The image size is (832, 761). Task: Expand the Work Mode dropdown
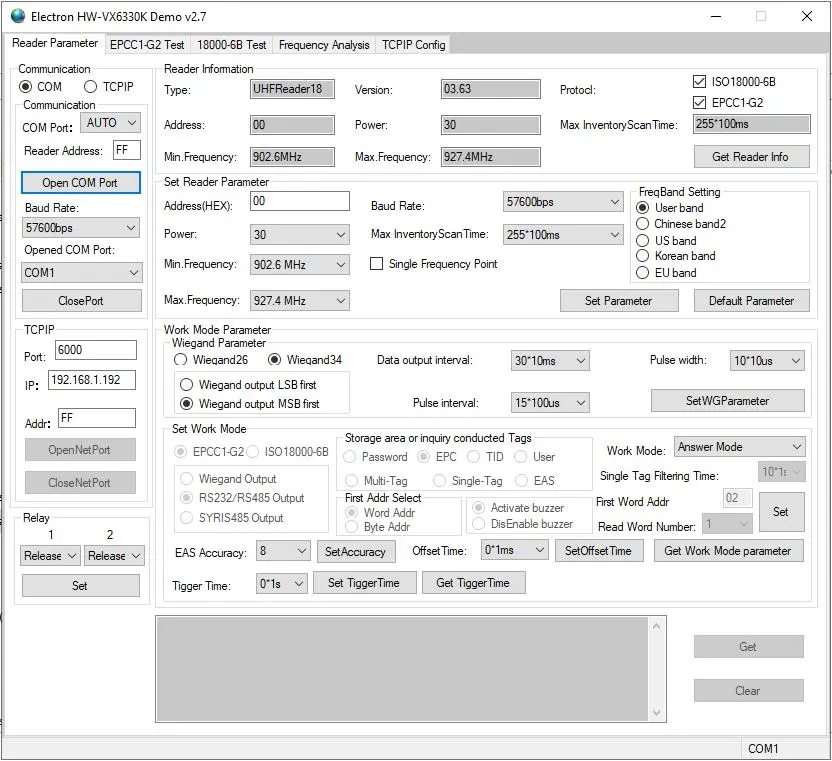coord(739,447)
